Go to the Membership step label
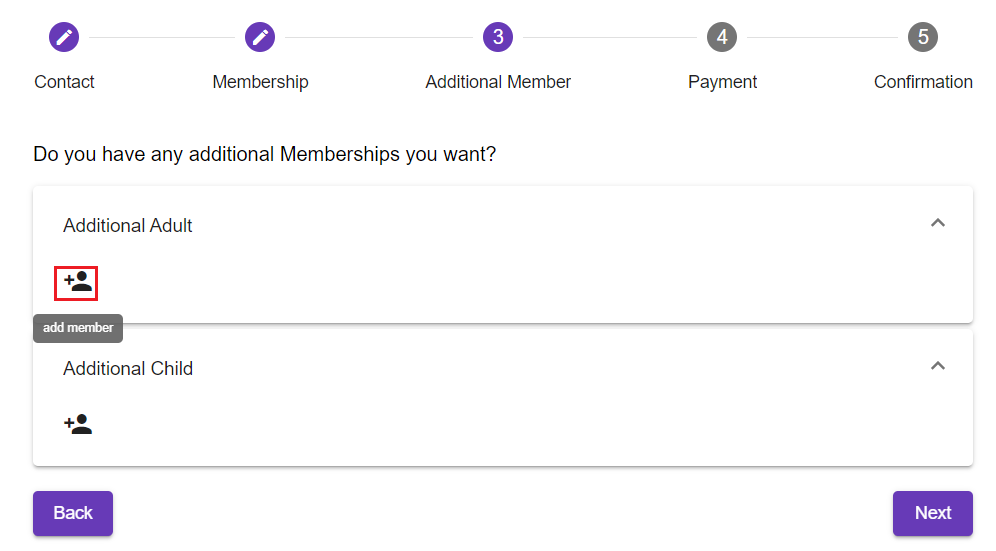The width and height of the screenshot is (996, 551). [x=260, y=82]
